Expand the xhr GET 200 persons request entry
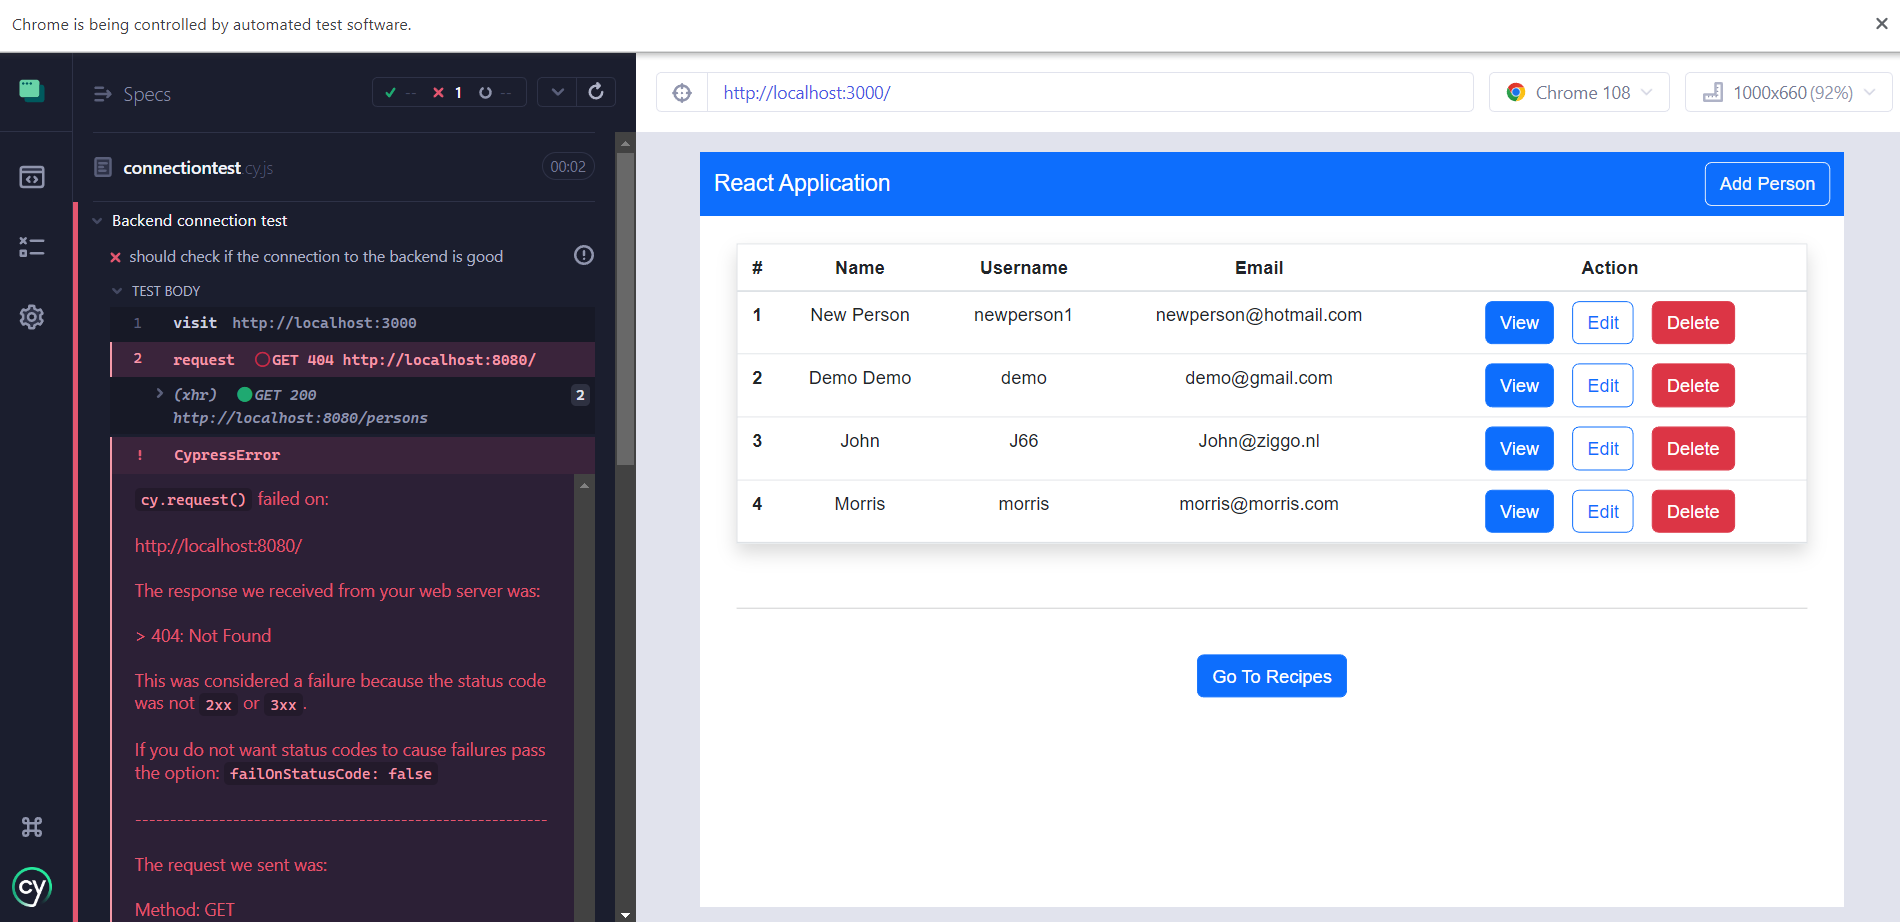The width and height of the screenshot is (1900, 922). tap(159, 393)
